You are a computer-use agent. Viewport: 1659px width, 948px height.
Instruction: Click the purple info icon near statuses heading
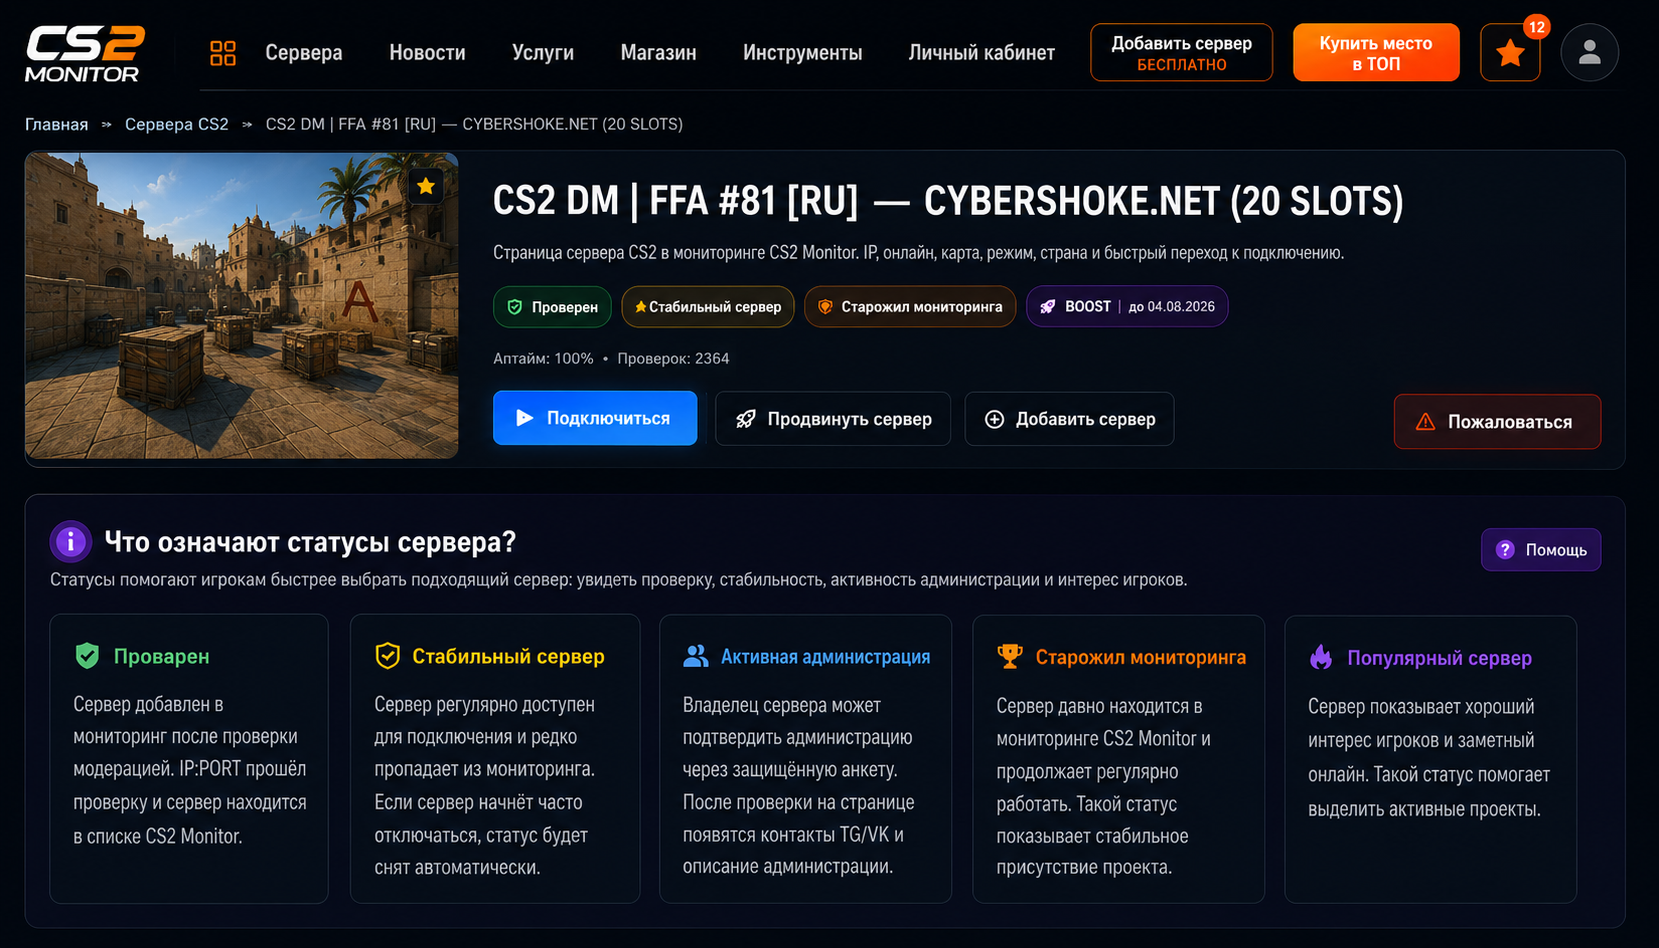point(71,542)
